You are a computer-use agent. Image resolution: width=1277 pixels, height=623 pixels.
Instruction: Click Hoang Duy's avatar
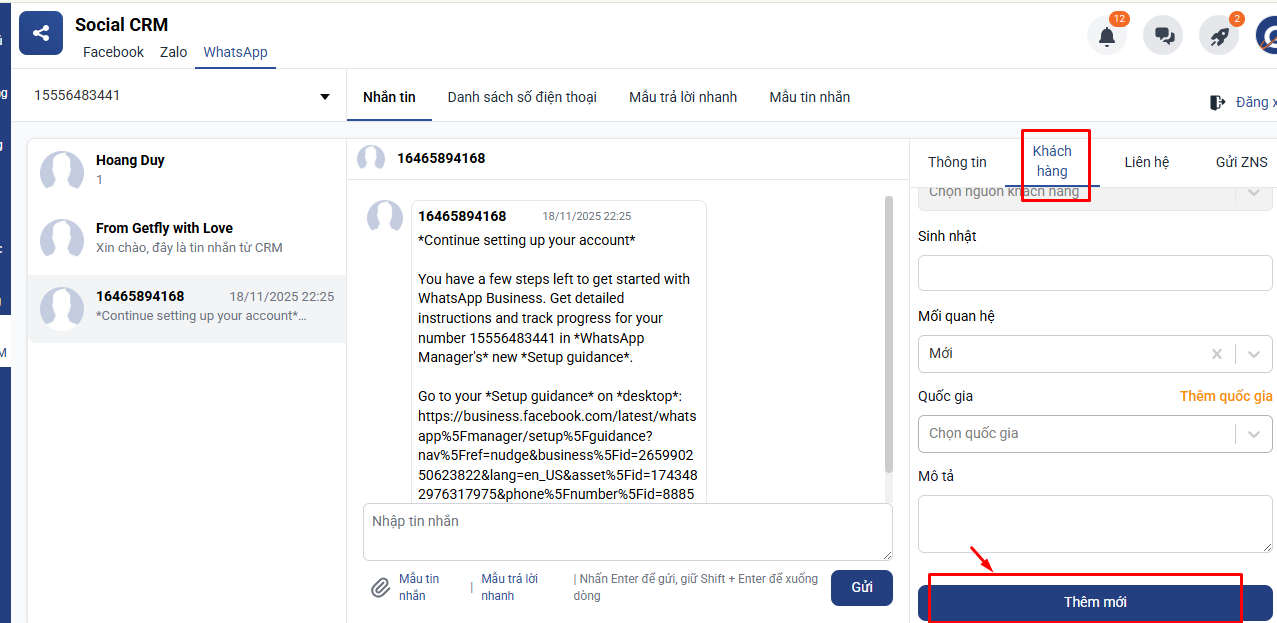(62, 171)
